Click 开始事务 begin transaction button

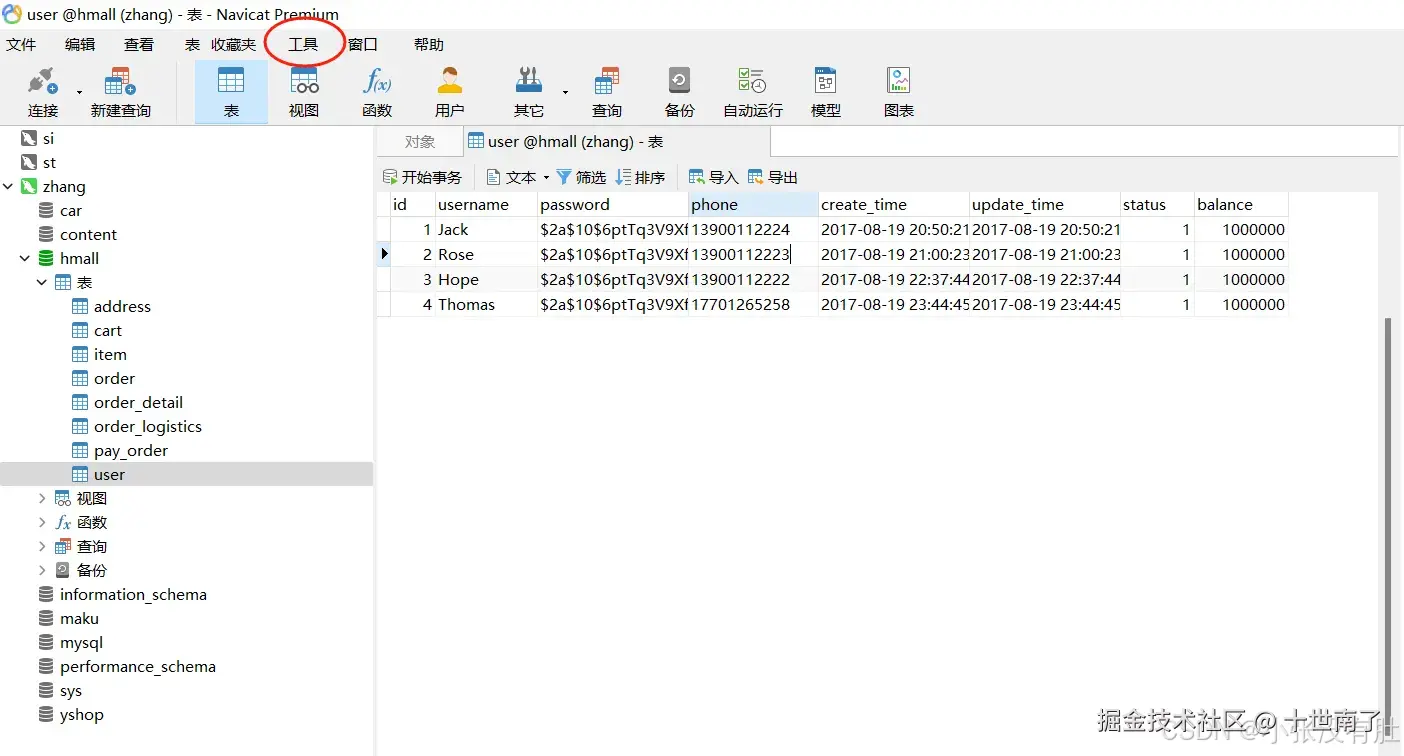tap(422, 177)
